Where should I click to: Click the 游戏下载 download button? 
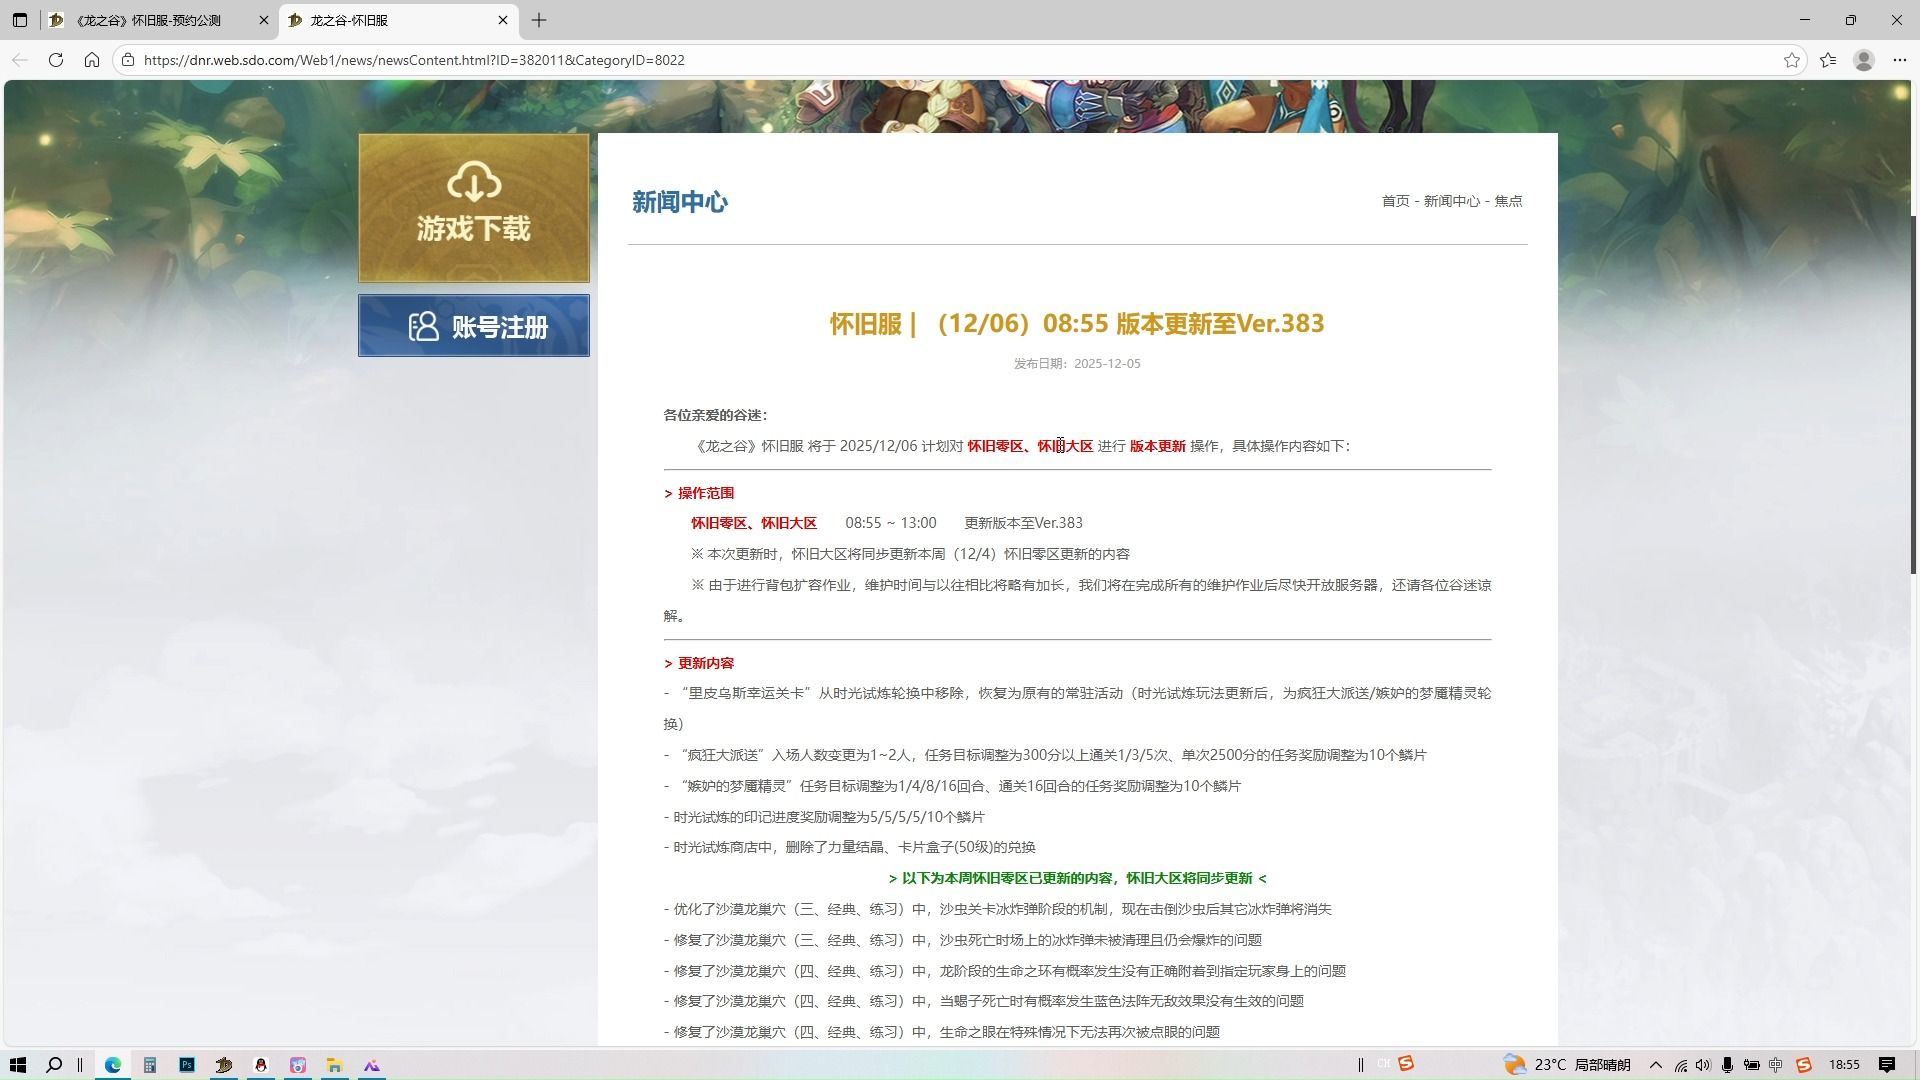[474, 208]
